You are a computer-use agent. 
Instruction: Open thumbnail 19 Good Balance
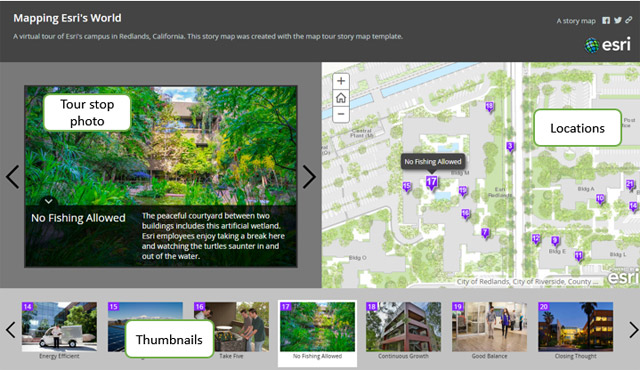(489, 327)
